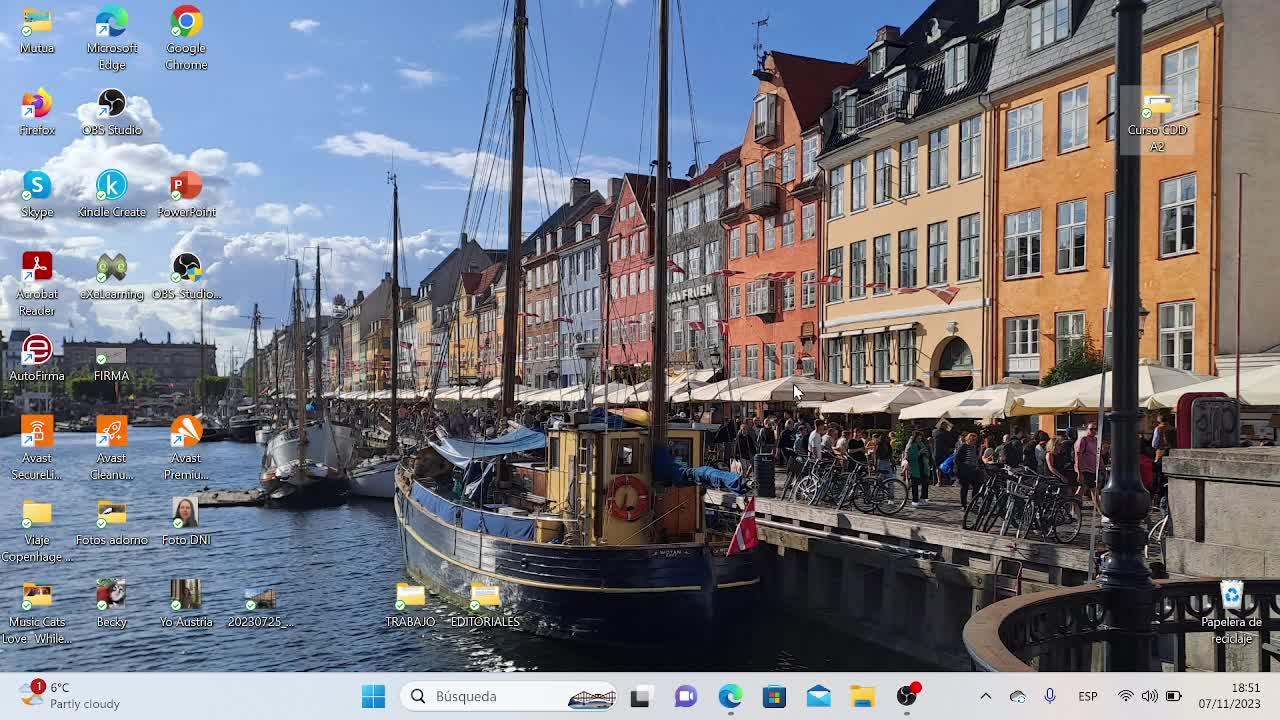
Task: Select the Acrobat Reader shortcut
Action: tap(37, 270)
